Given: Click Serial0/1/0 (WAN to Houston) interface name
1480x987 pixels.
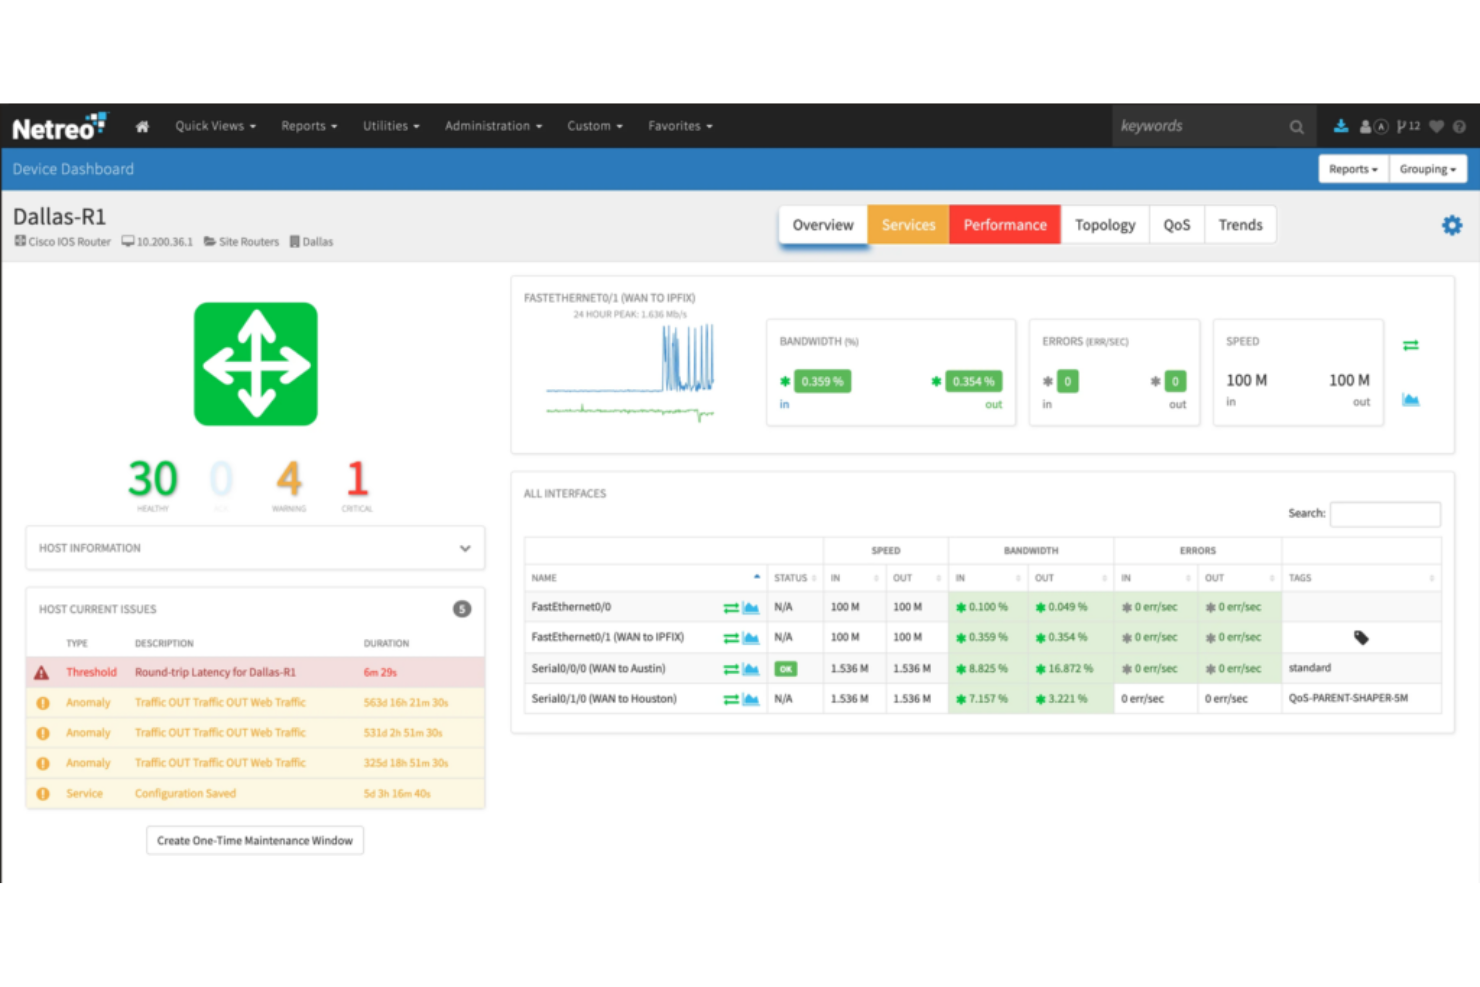Looking at the screenshot, I should 604,699.
